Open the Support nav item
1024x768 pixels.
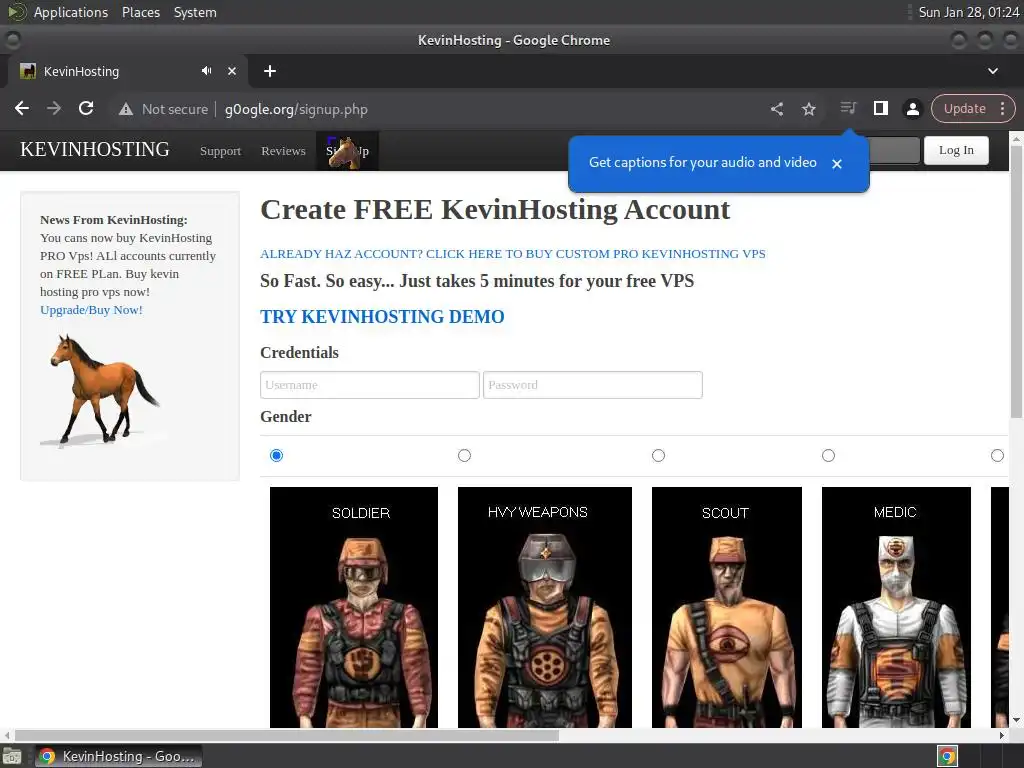pyautogui.click(x=220, y=151)
